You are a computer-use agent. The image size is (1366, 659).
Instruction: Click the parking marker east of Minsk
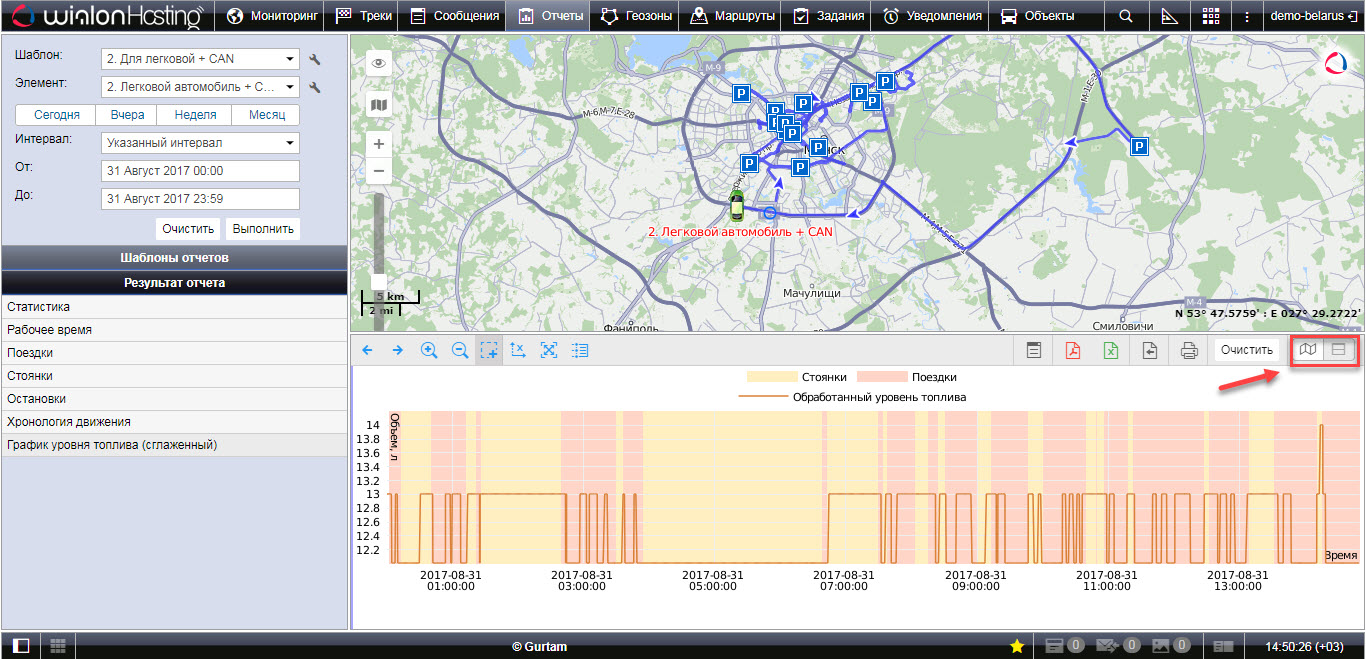coord(1139,147)
